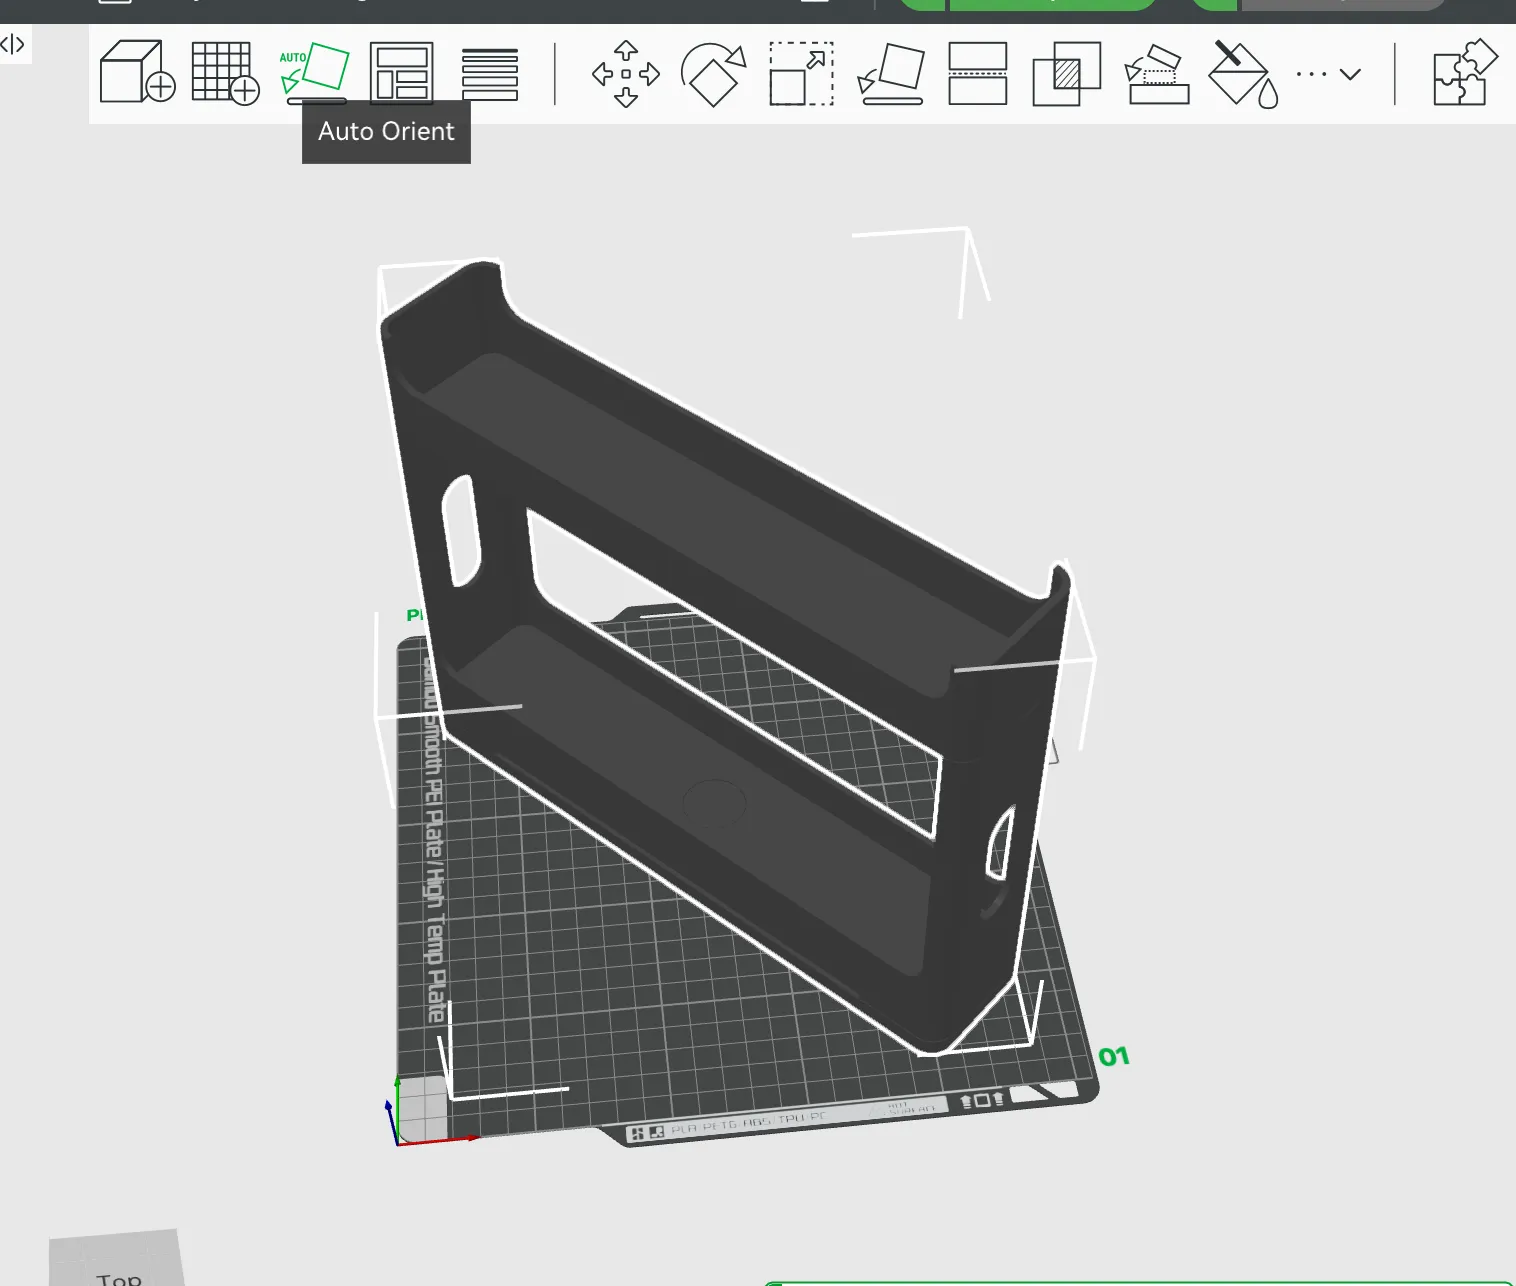1516x1286 pixels.
Task: Open the Mesh Boolean tool
Action: (1066, 73)
